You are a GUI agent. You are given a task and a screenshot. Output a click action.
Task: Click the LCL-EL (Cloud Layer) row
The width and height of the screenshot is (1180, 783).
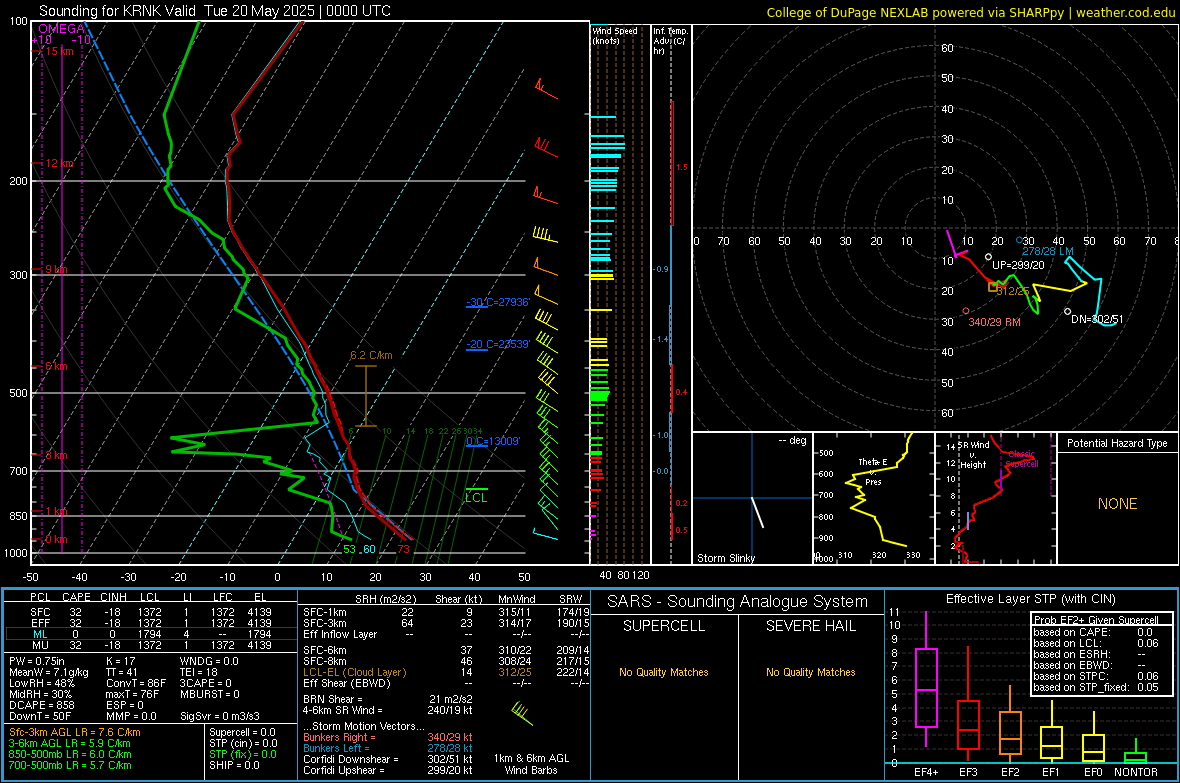[x=446, y=672]
